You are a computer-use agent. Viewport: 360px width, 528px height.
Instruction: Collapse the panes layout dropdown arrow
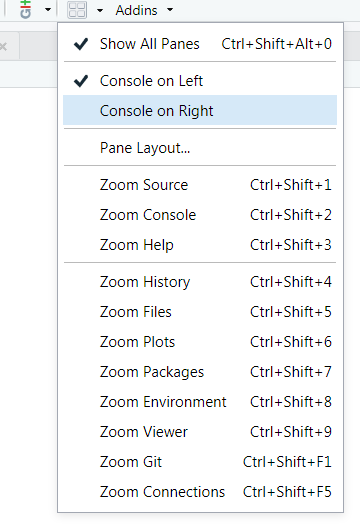(x=100, y=10)
